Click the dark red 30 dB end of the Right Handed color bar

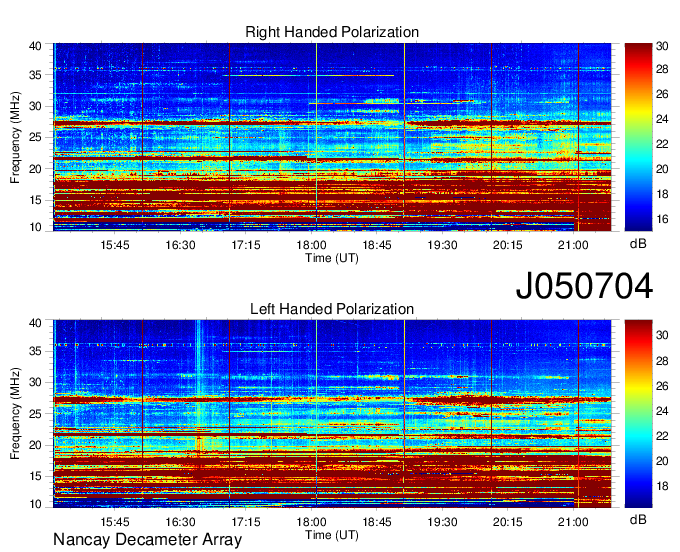coord(638,47)
